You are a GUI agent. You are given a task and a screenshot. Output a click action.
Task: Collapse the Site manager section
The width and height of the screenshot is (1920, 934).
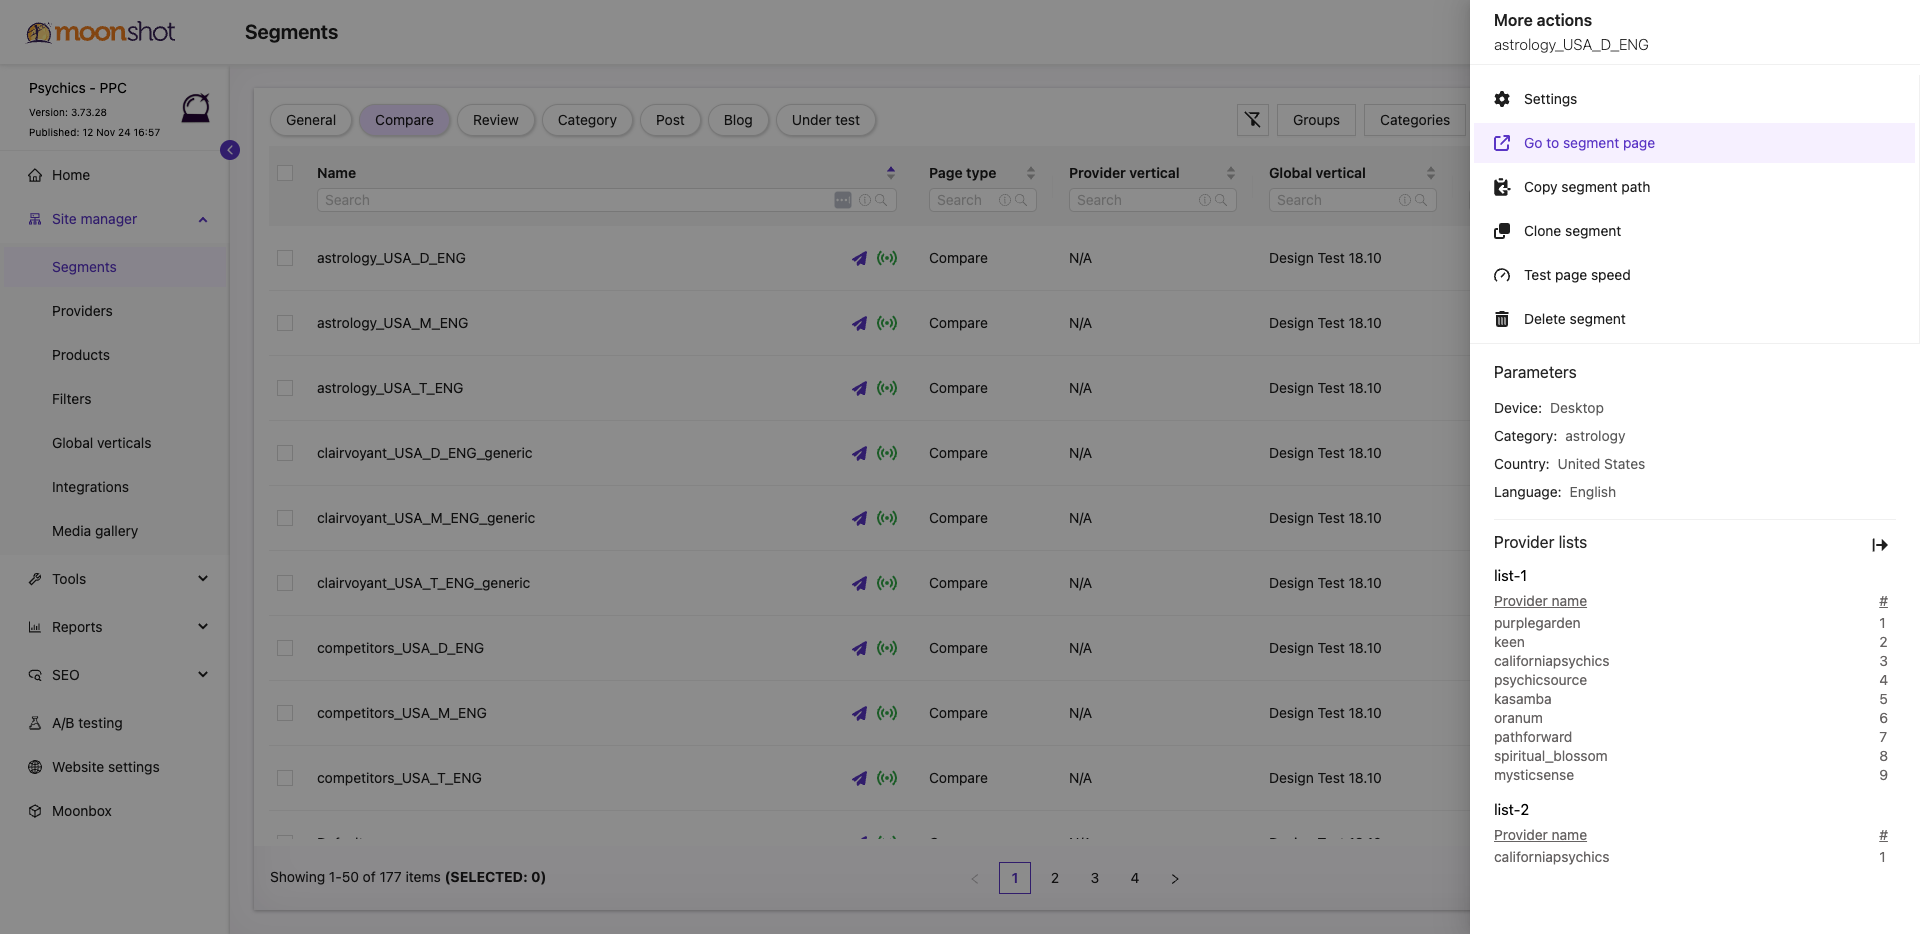click(203, 219)
